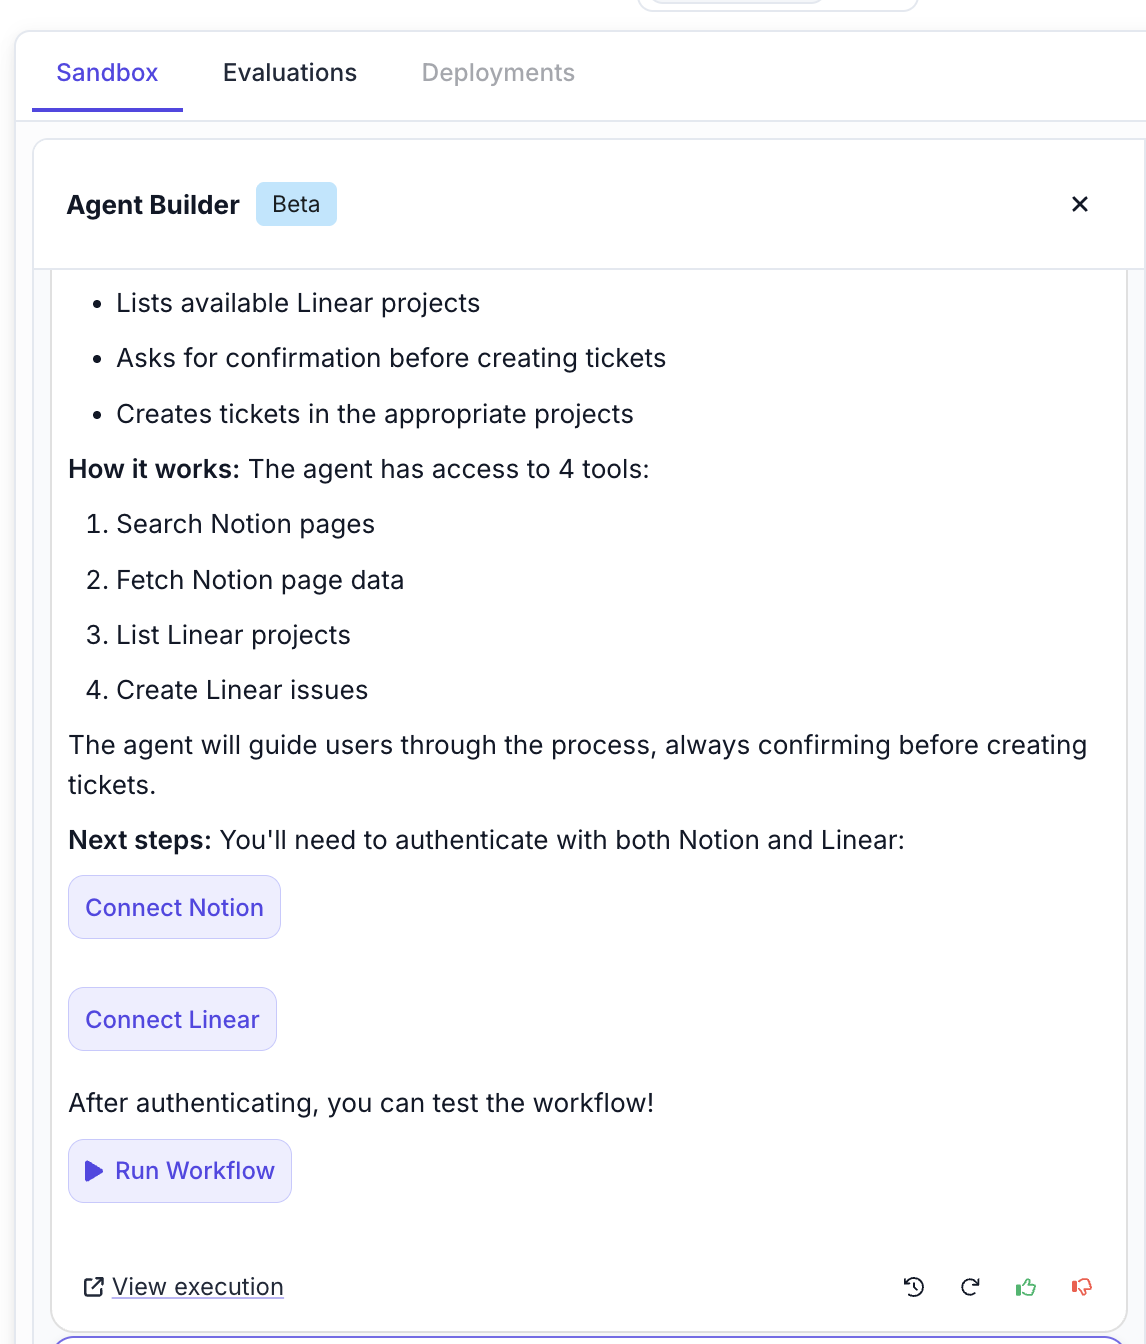
Task: Click the "Next steps:" bold label
Action: [x=140, y=840]
